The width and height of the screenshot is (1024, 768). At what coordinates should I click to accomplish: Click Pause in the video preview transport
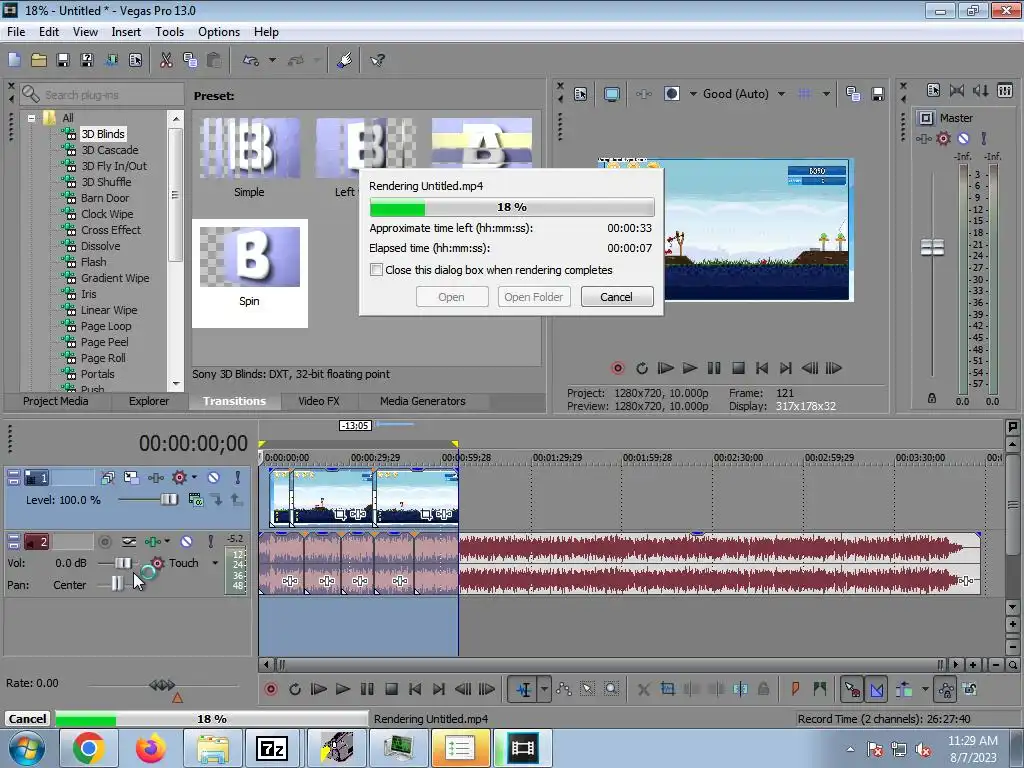[x=714, y=368]
